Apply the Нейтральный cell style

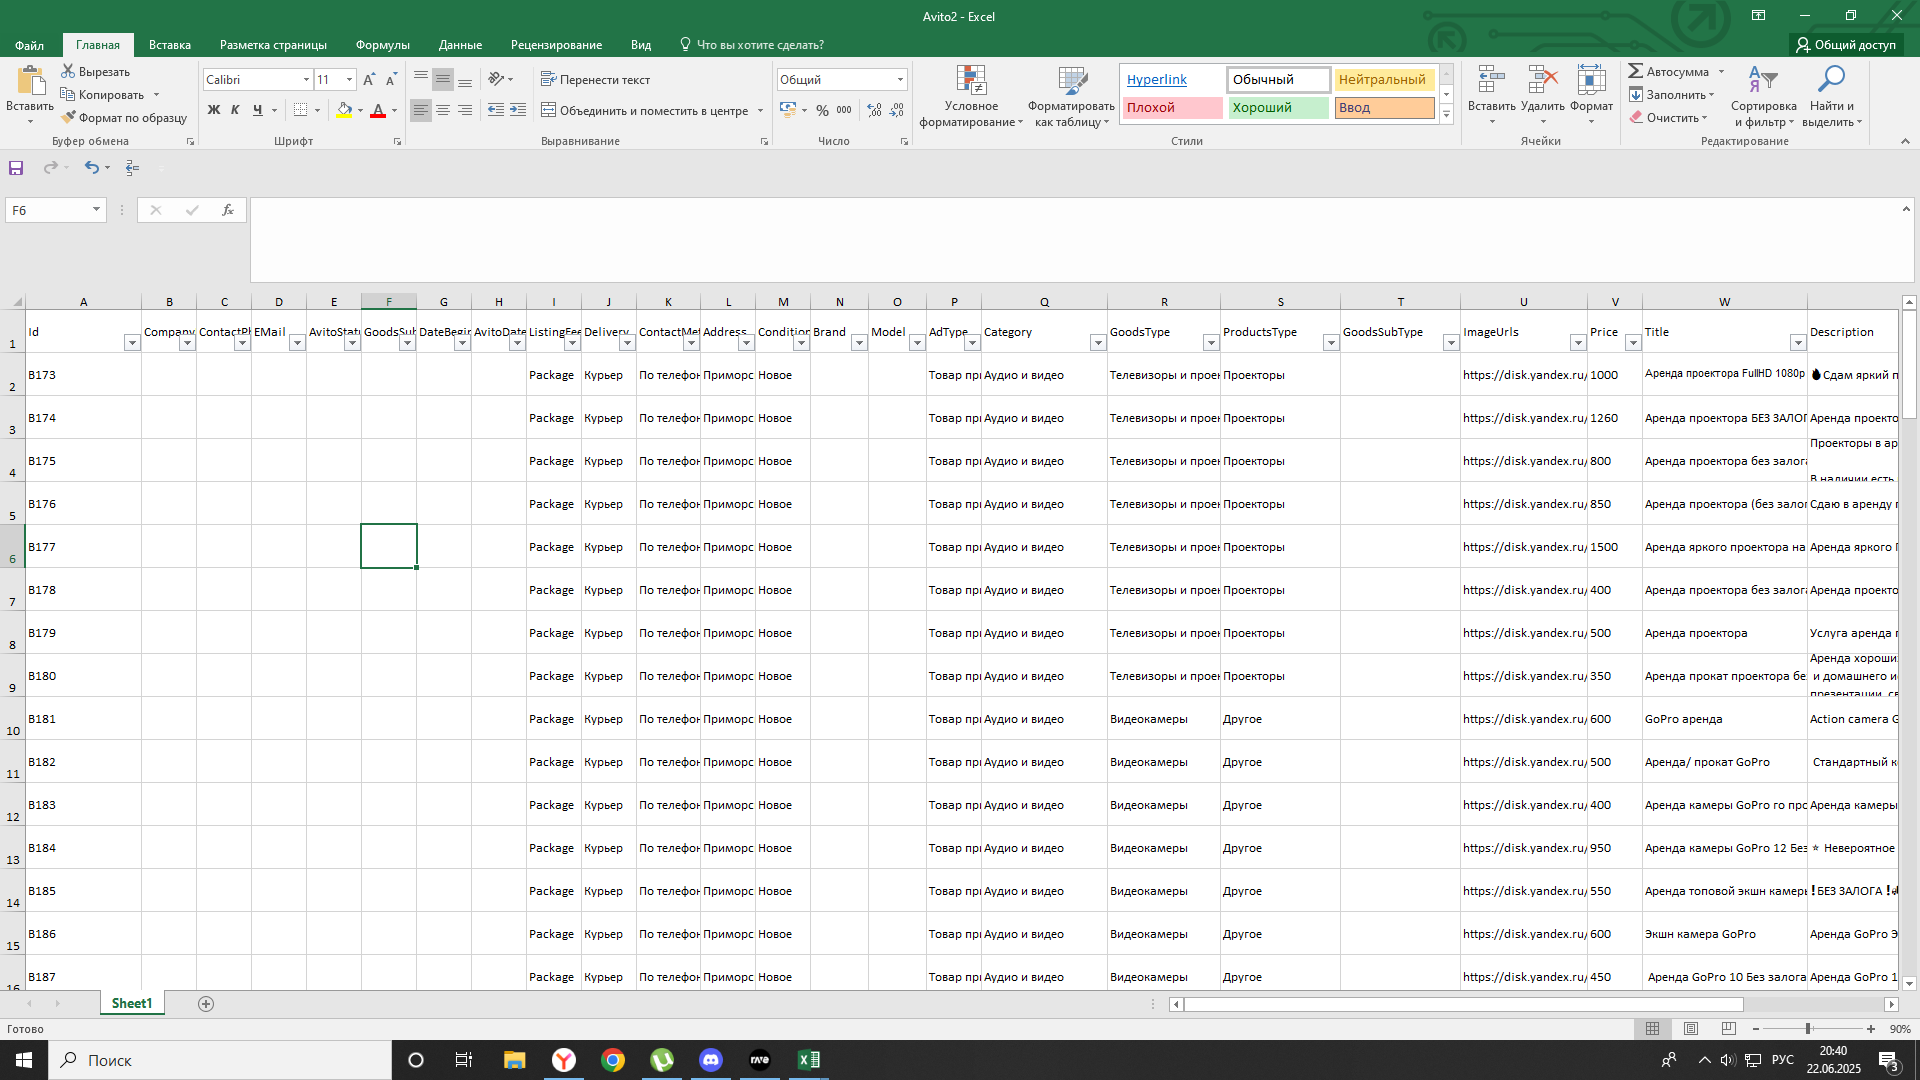pos(1384,79)
